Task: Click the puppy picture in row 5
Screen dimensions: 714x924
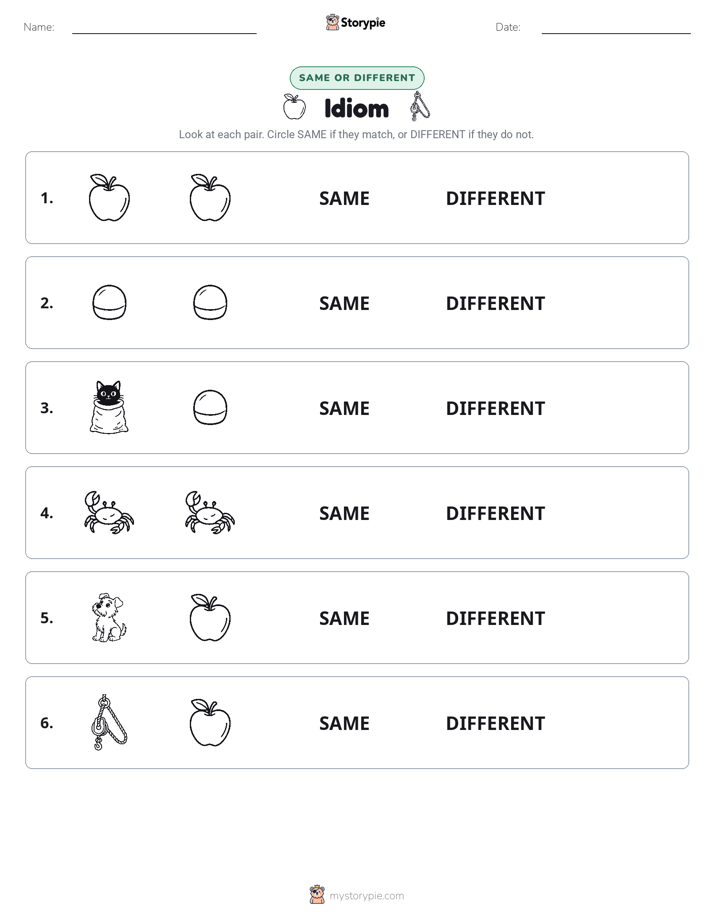Action: (x=109, y=618)
